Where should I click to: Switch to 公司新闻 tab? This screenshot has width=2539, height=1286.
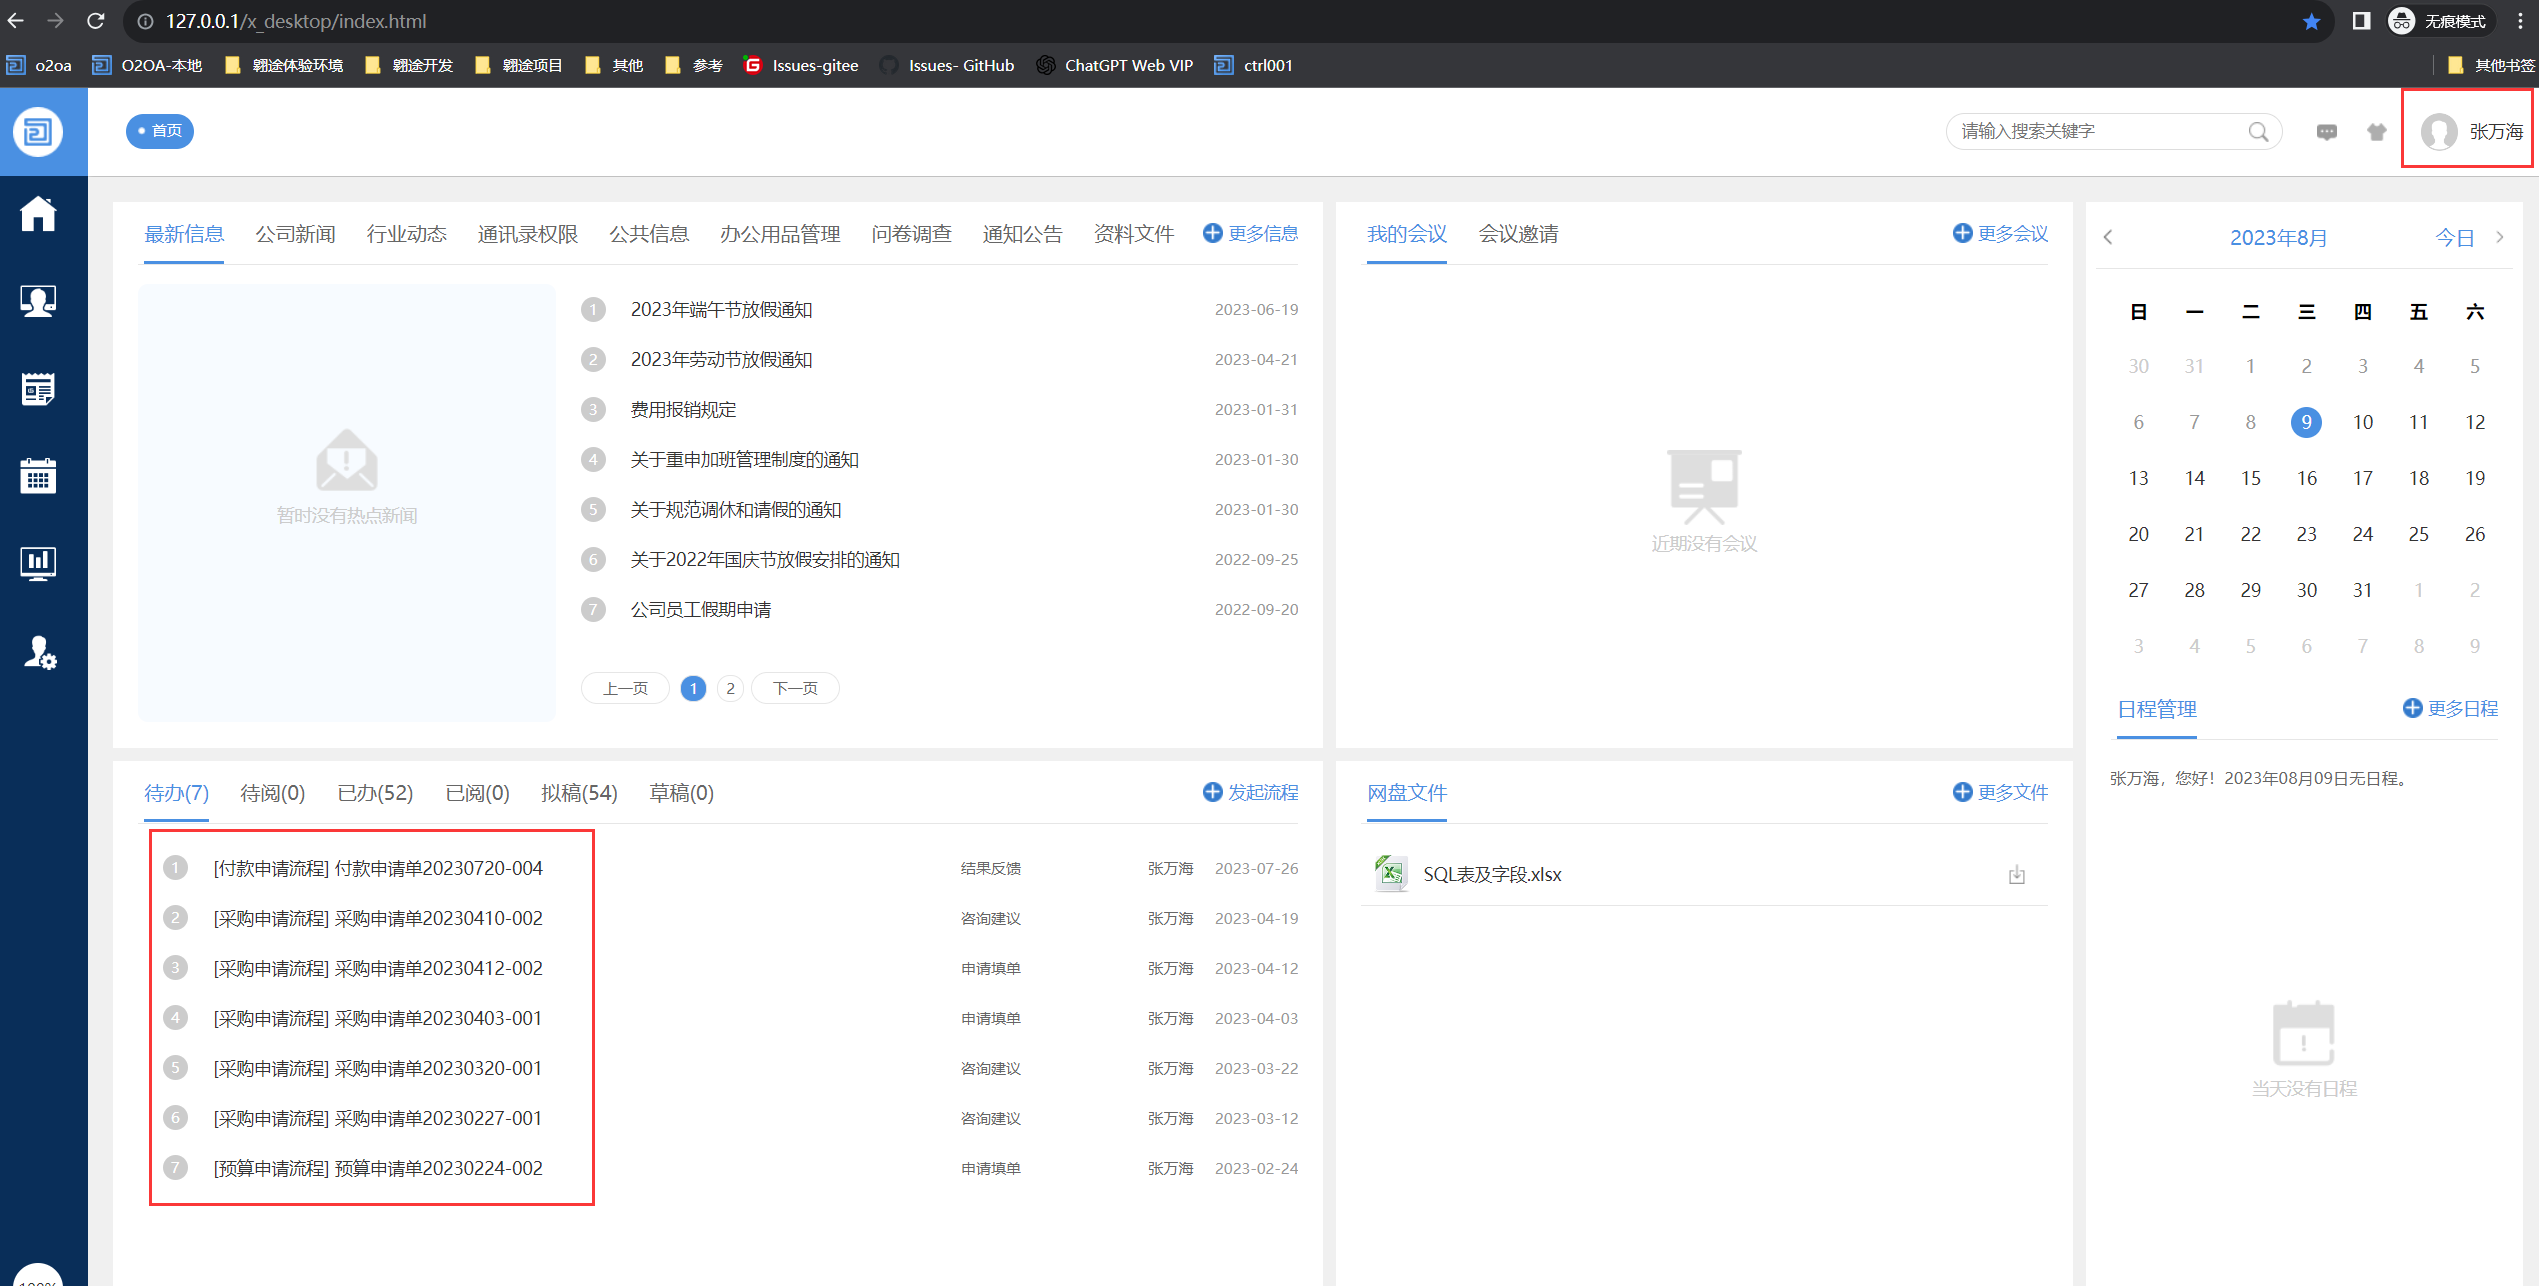tap(295, 234)
